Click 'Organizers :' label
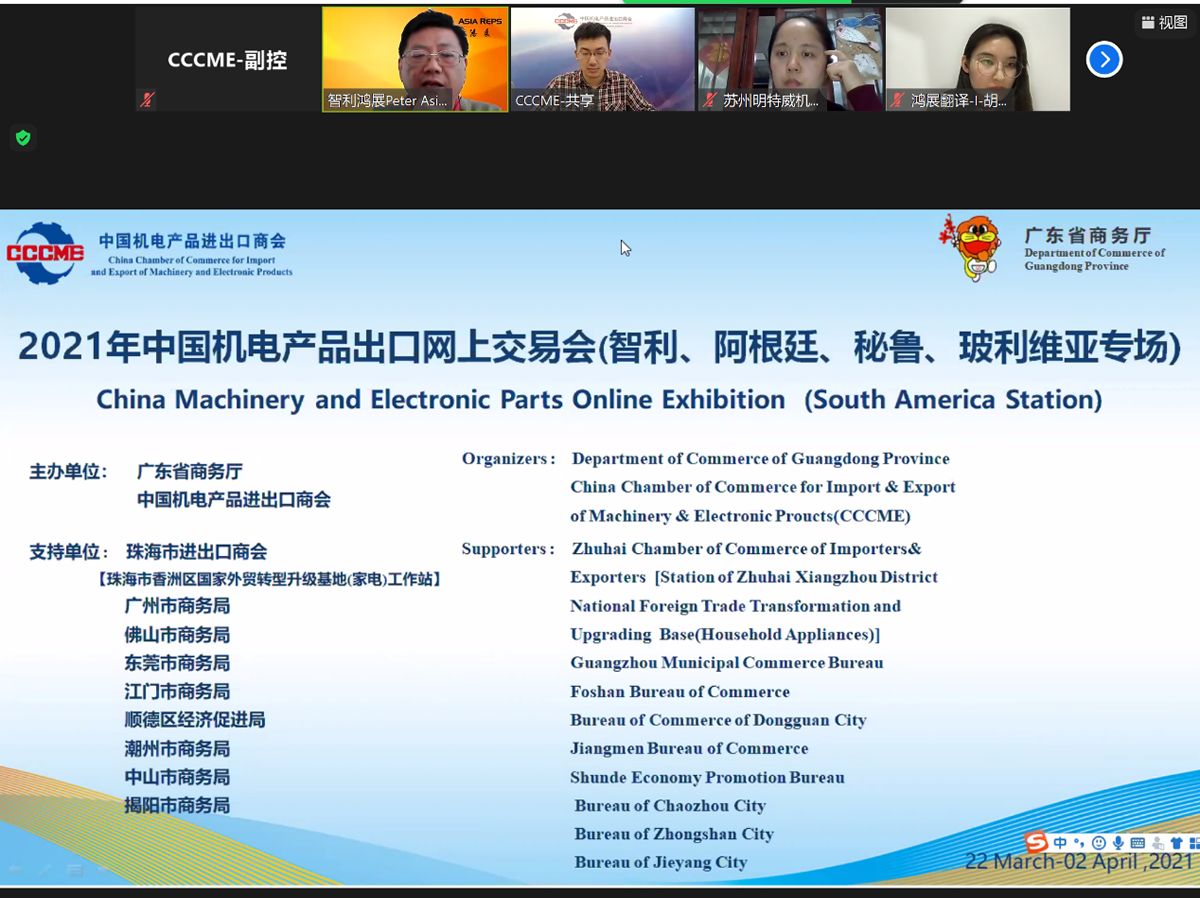 point(509,459)
